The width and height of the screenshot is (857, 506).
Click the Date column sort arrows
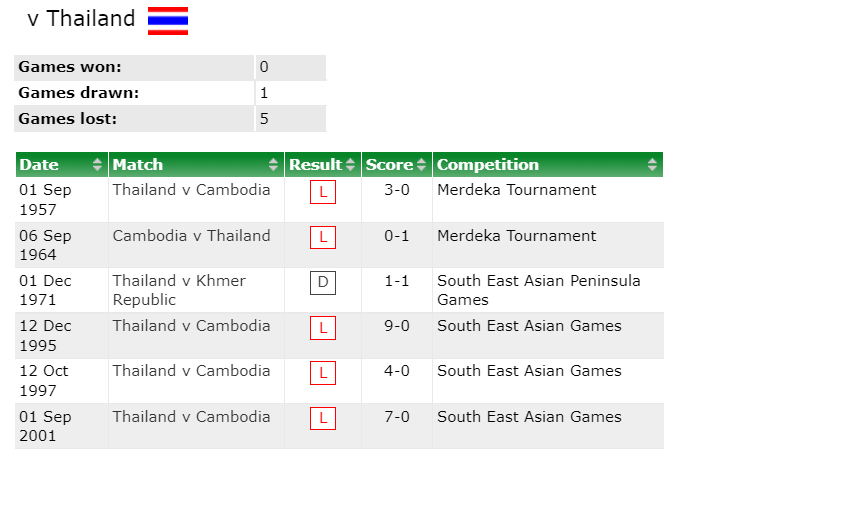pos(97,164)
